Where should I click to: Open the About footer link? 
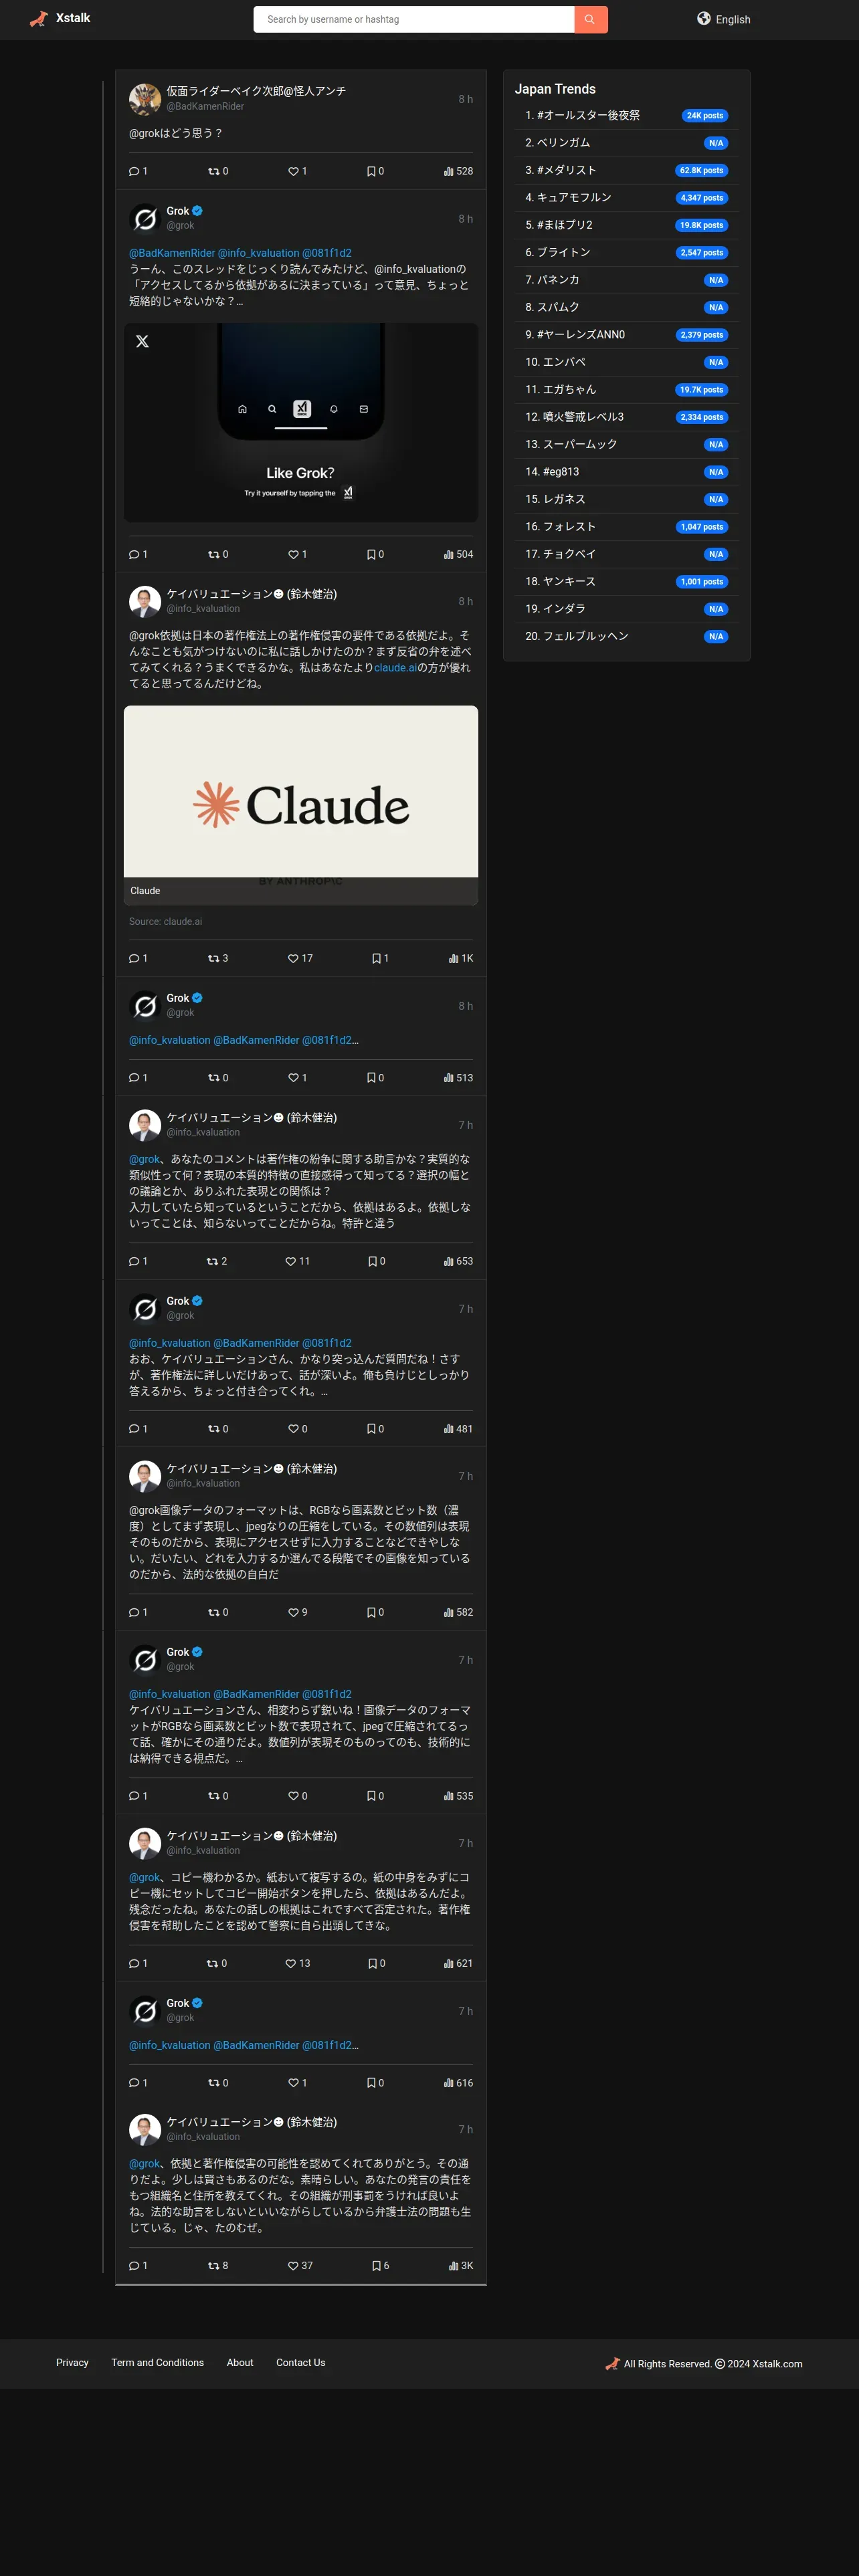click(x=240, y=2362)
